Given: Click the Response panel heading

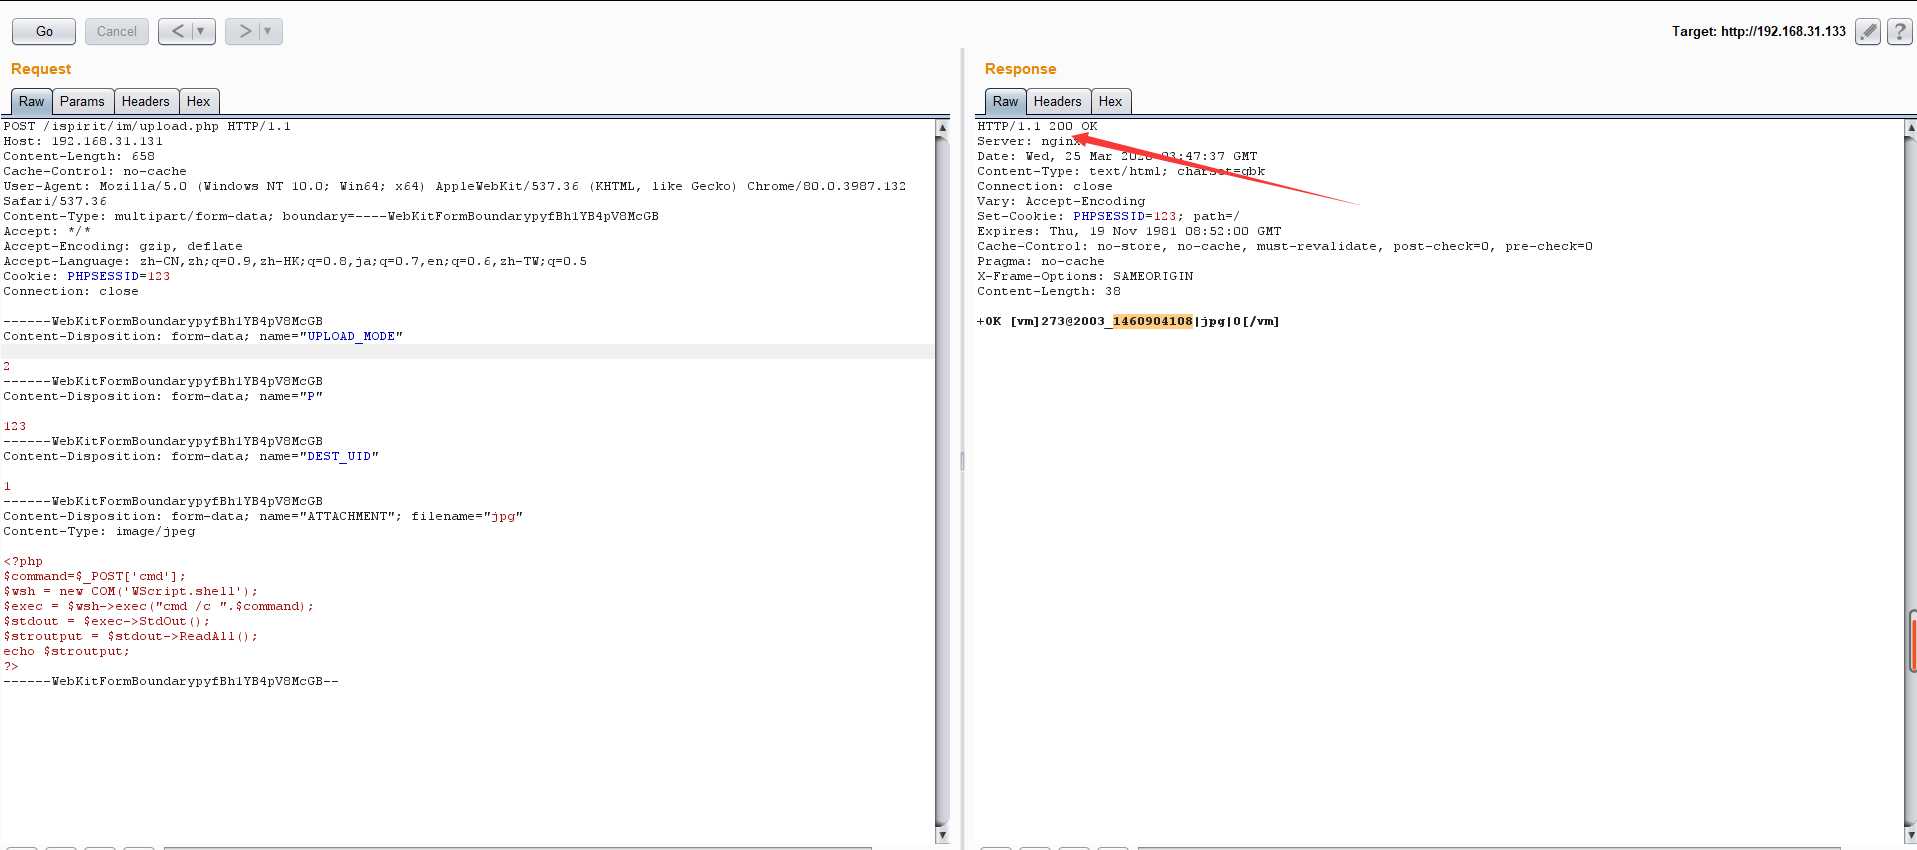Looking at the screenshot, I should coord(1020,69).
